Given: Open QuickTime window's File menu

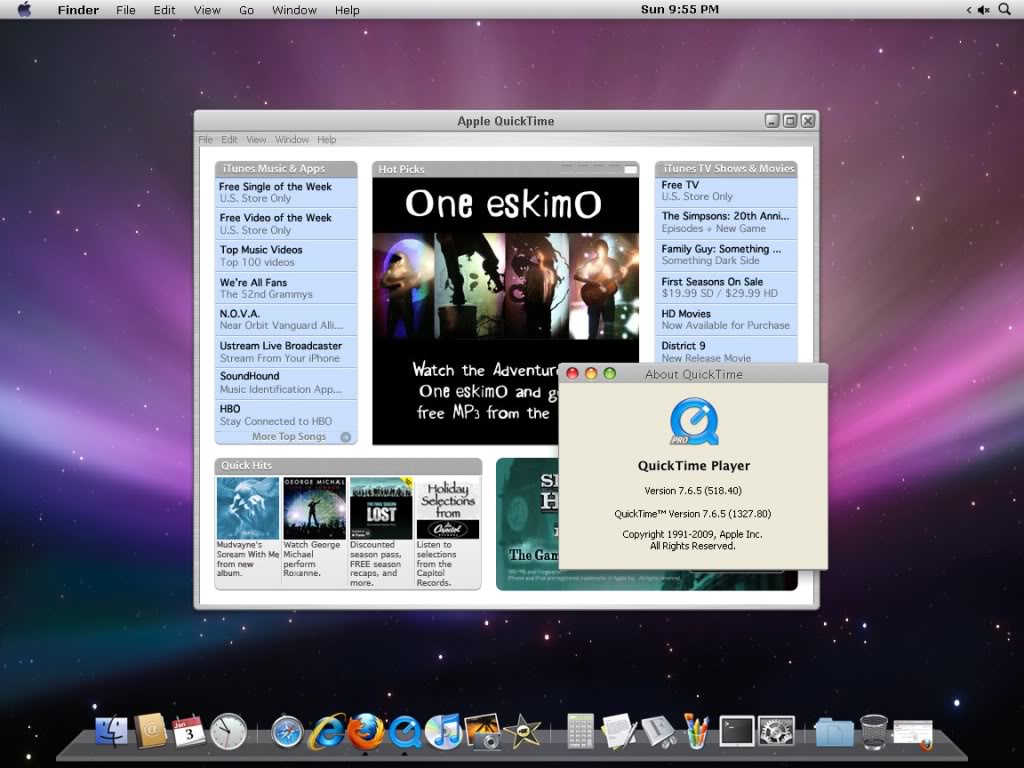Looking at the screenshot, I should (x=206, y=140).
